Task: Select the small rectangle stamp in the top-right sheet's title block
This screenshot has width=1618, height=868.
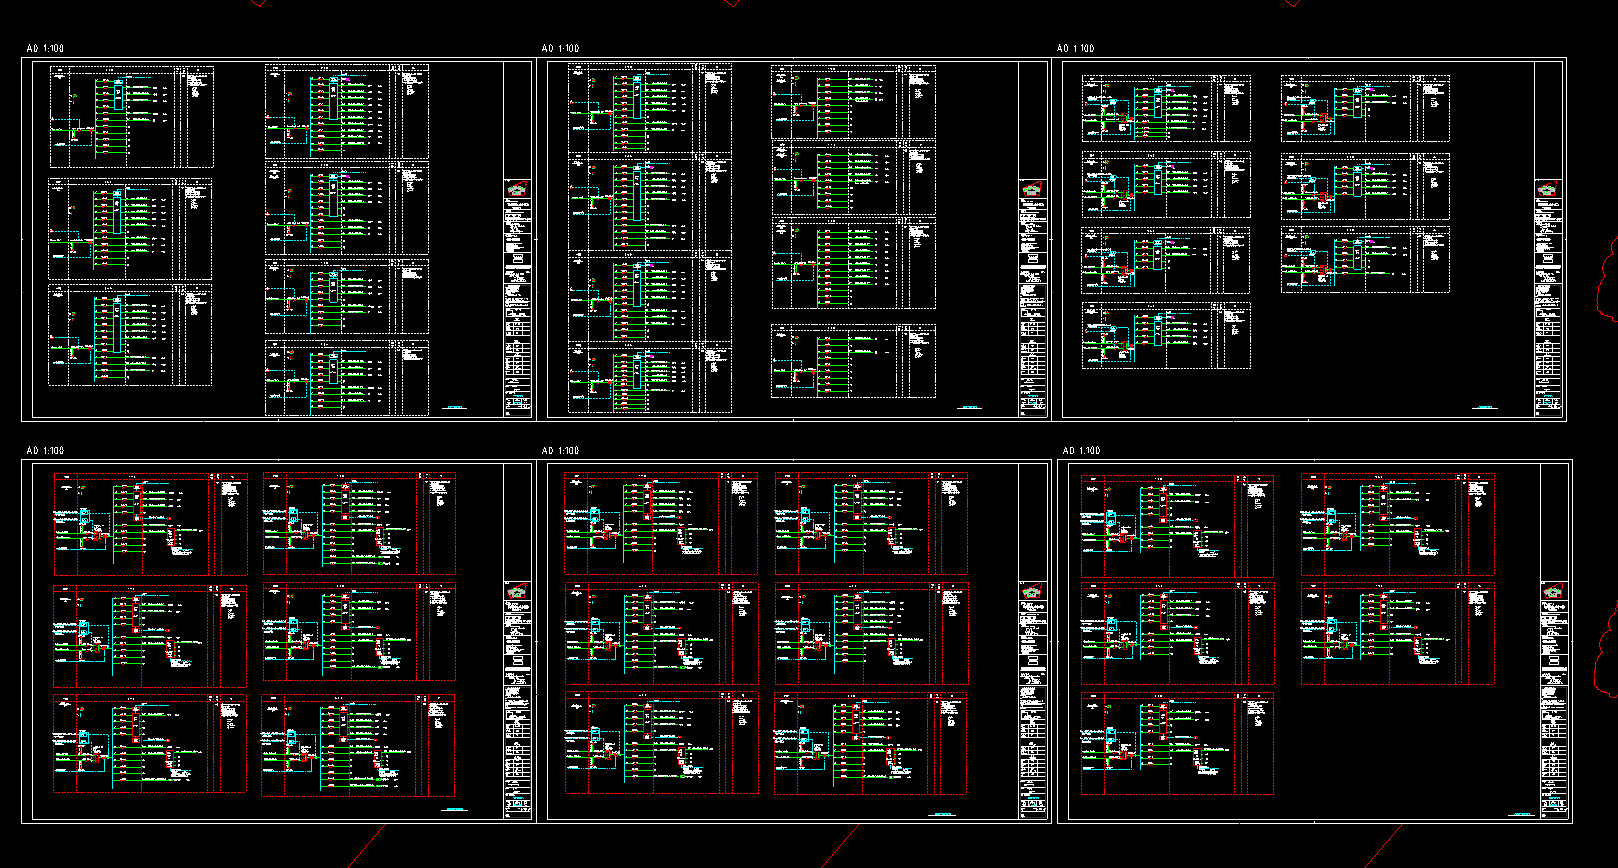Action: (1548, 258)
